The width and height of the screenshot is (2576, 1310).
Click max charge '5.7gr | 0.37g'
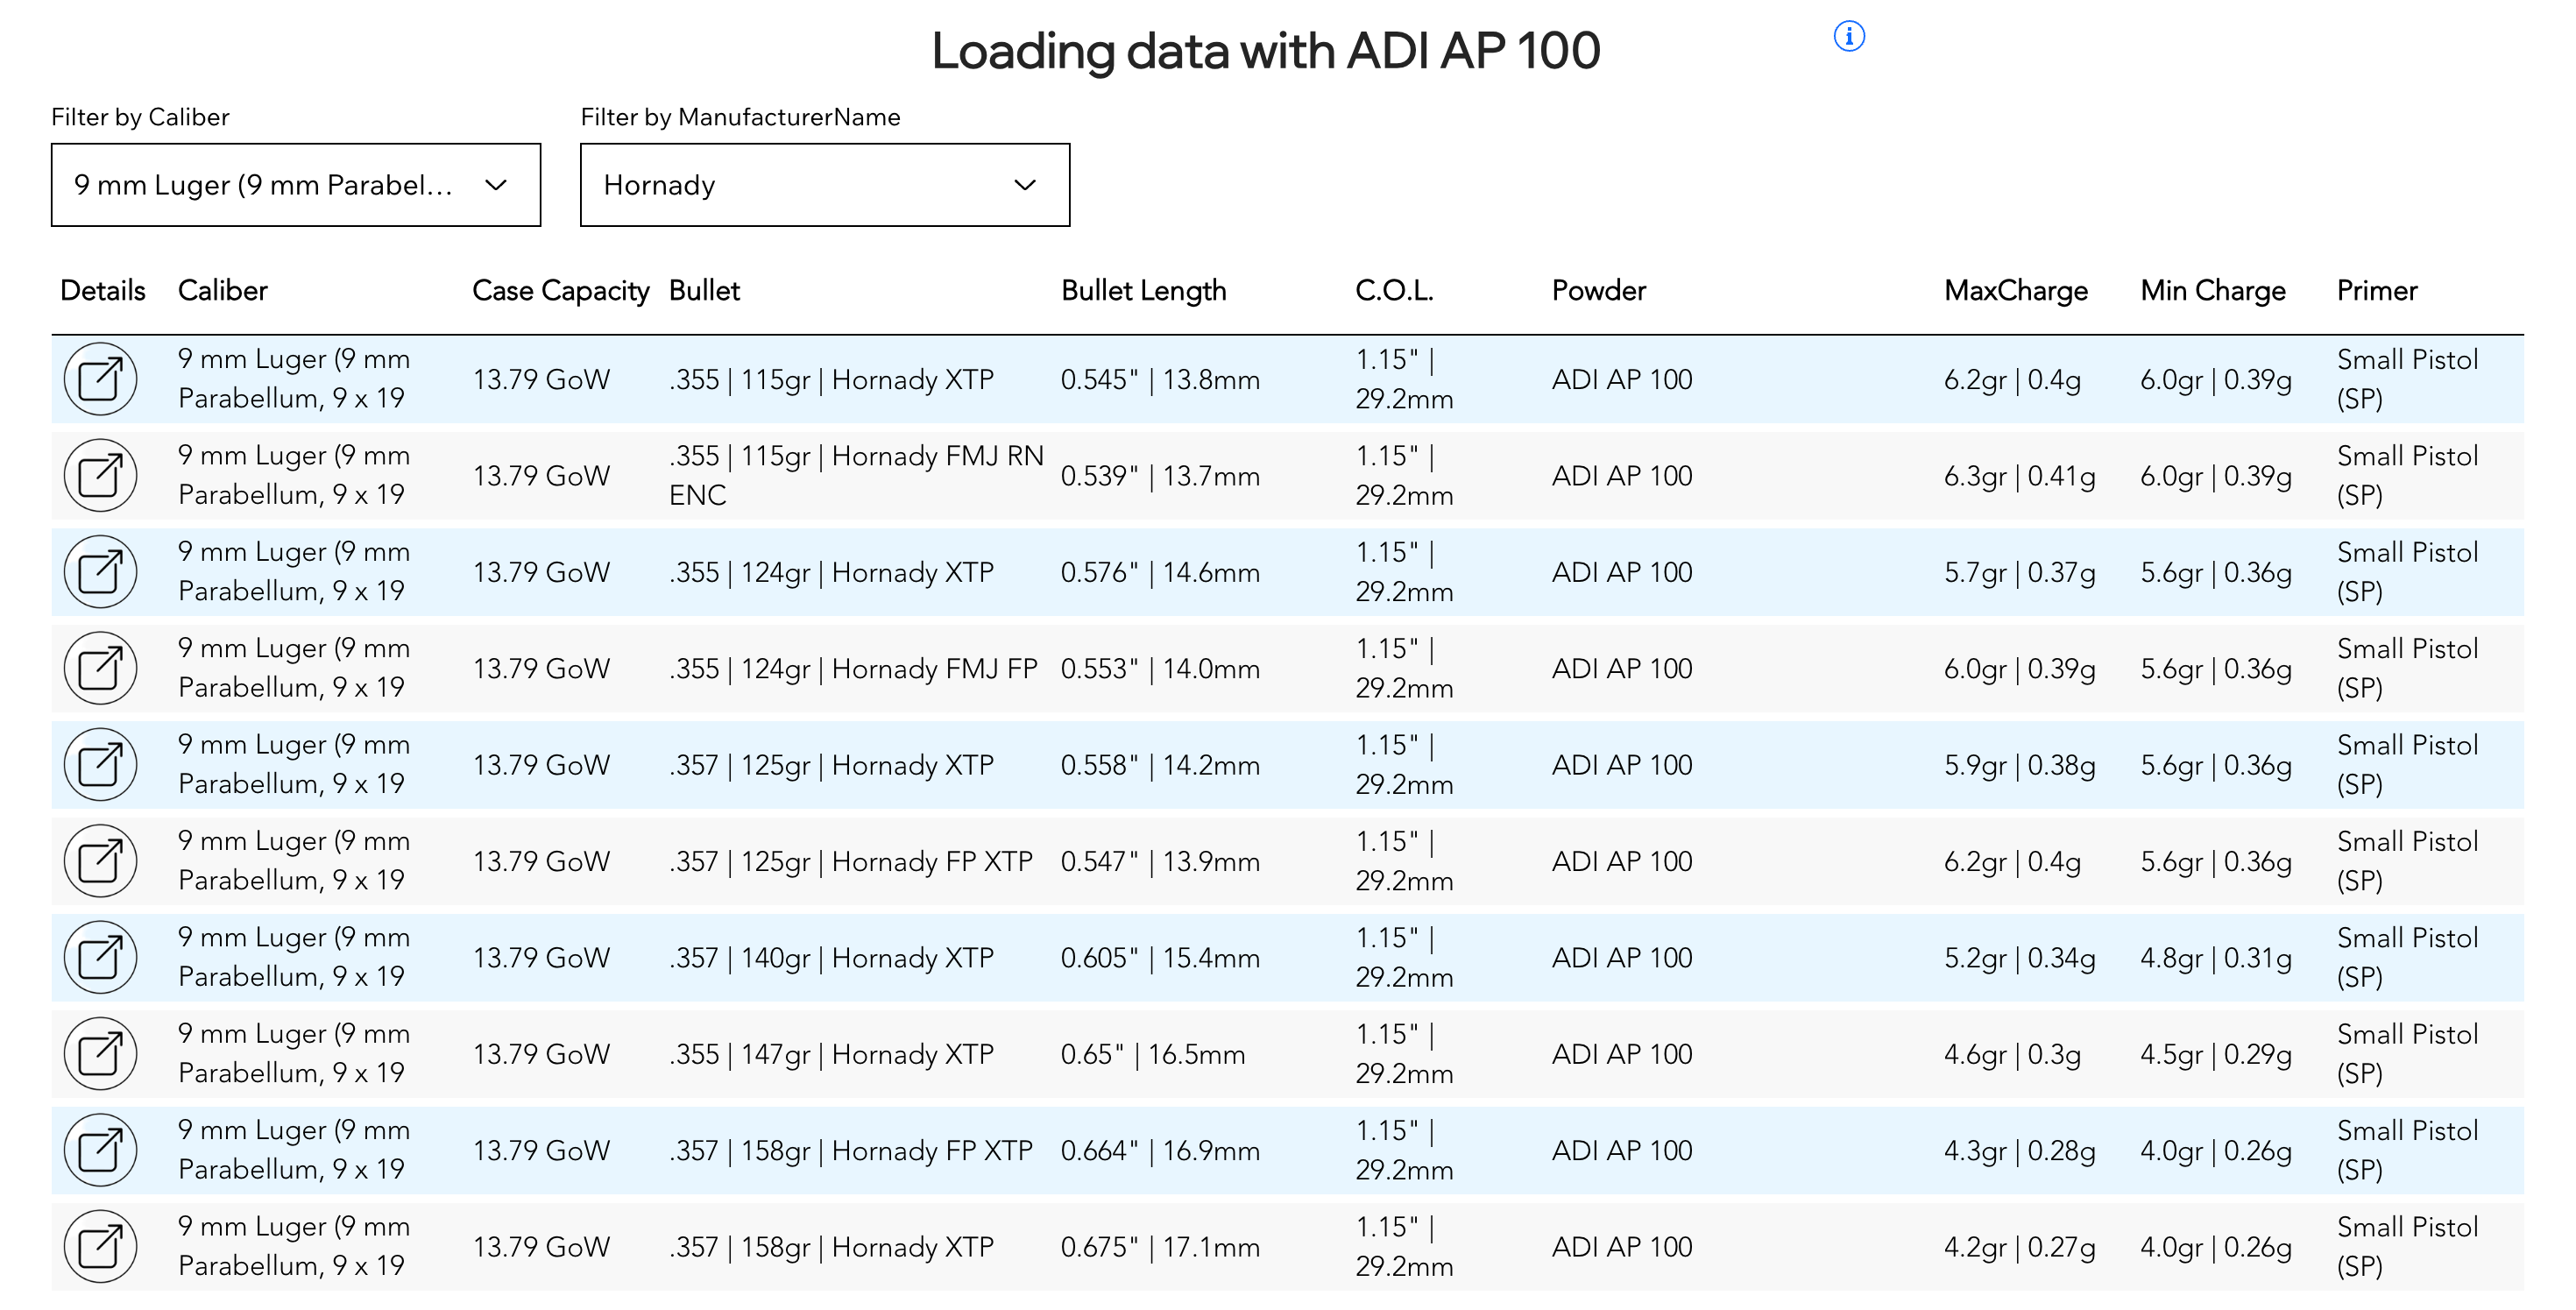(2020, 573)
